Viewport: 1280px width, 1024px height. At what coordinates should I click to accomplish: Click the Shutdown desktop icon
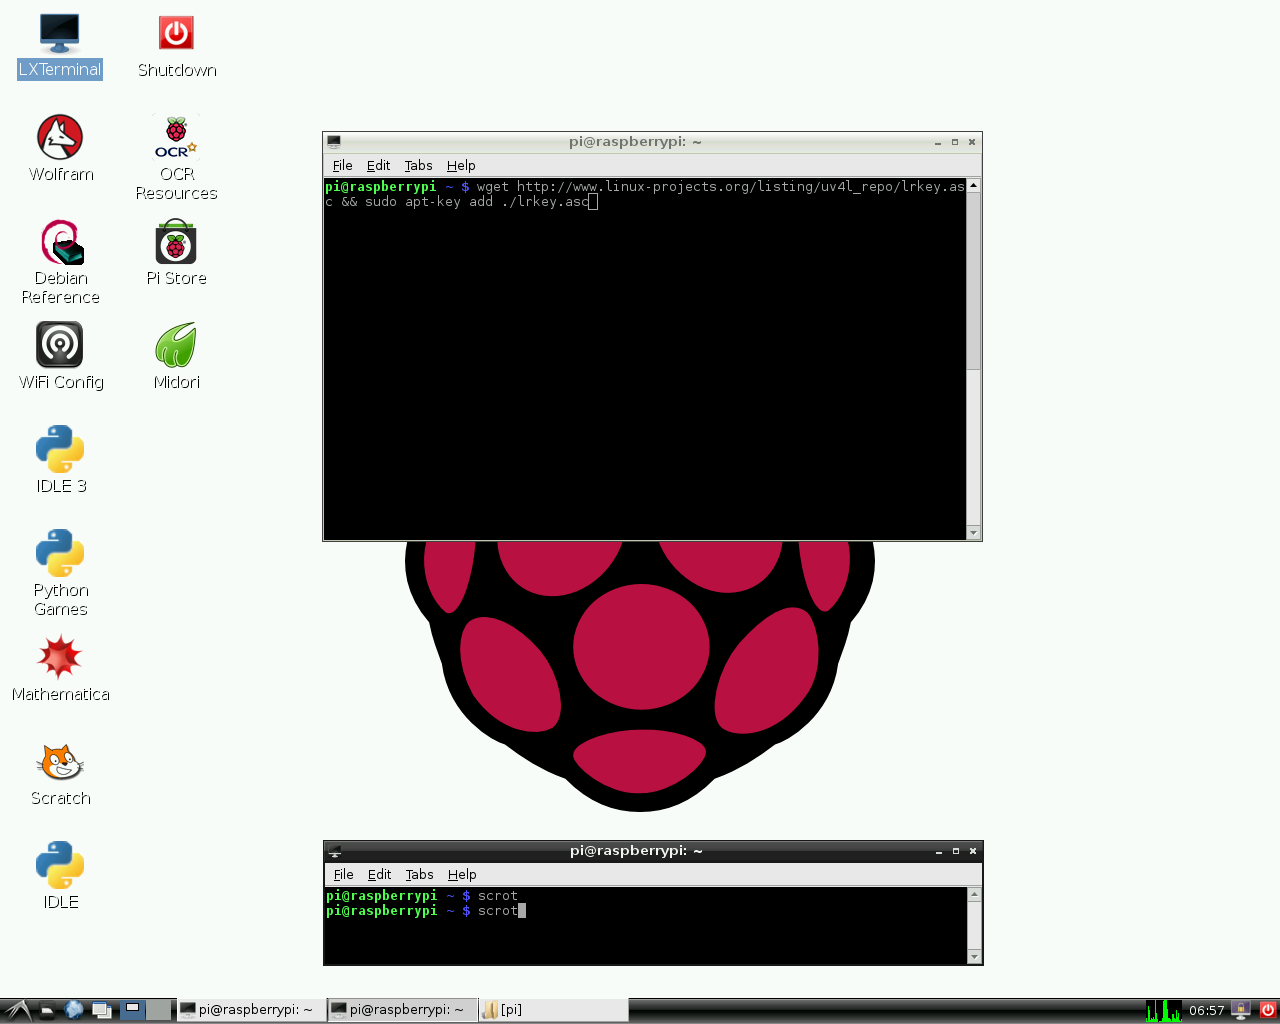175,33
